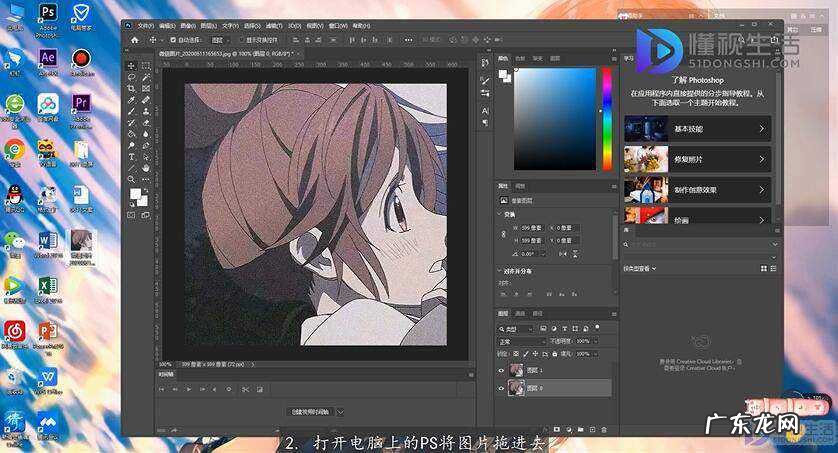This screenshot has height=453, width=838.
Task: Toggle Quick Mask mode icon
Action: tap(131, 215)
